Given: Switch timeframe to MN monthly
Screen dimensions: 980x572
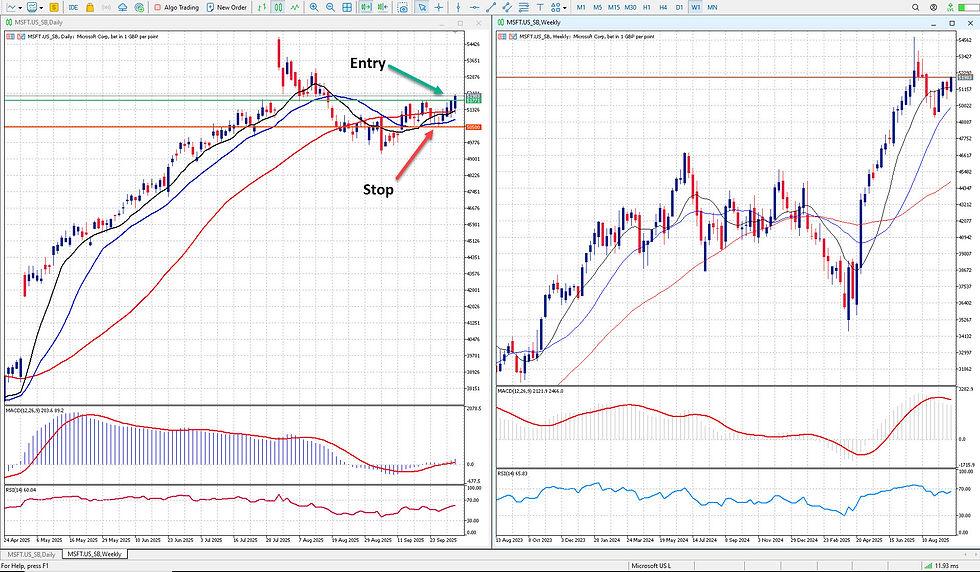Looking at the screenshot, I should (712, 8).
